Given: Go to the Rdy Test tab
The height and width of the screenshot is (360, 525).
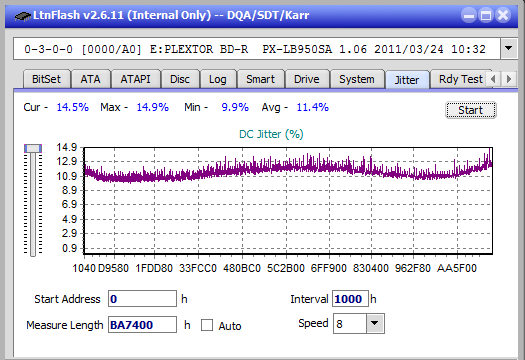Looking at the screenshot, I should (x=461, y=79).
